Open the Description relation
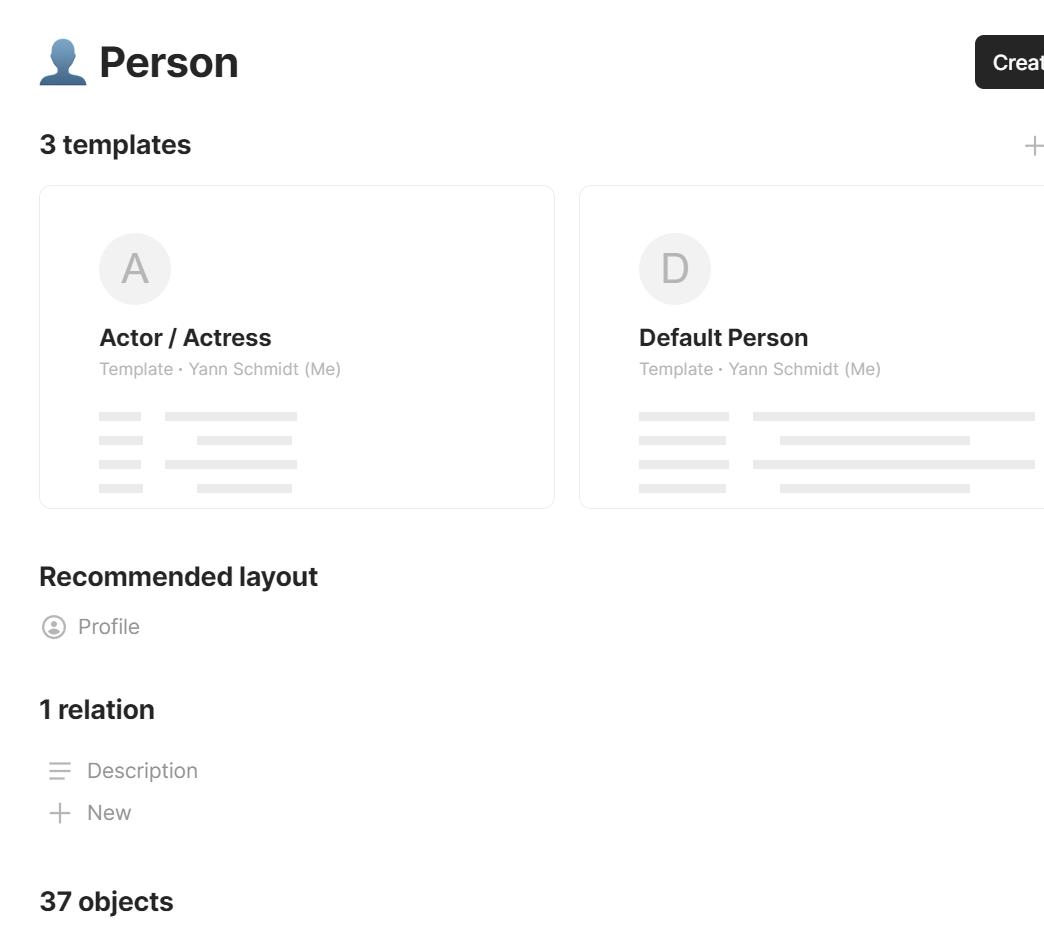Viewport: 1044px width, 941px height. [142, 770]
